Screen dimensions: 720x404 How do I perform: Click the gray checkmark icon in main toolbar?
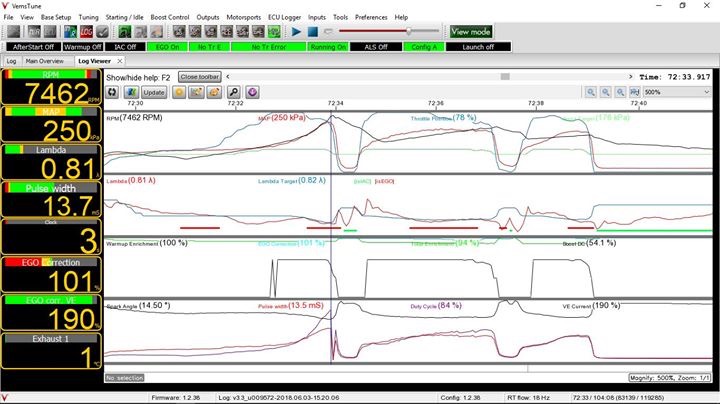(x=102, y=32)
